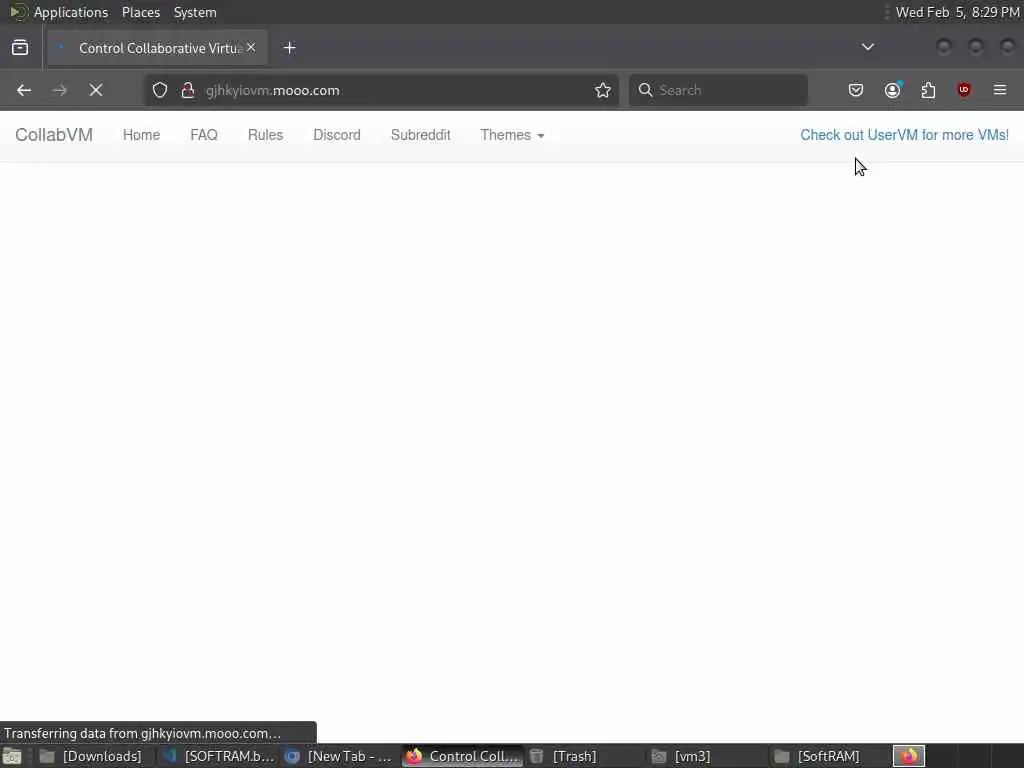Image resolution: width=1024 pixels, height=768 pixels.
Task: Switch to the Downloads window in taskbar
Action: point(91,756)
